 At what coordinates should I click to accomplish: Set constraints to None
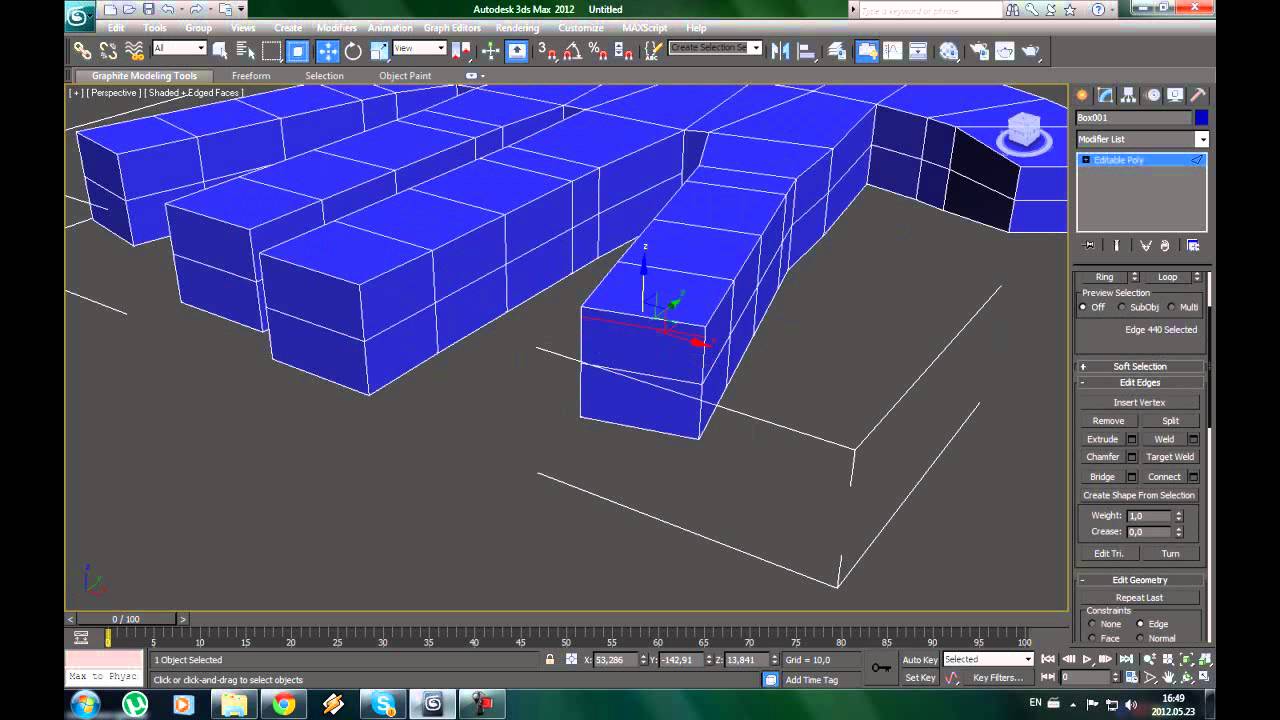[1092, 624]
